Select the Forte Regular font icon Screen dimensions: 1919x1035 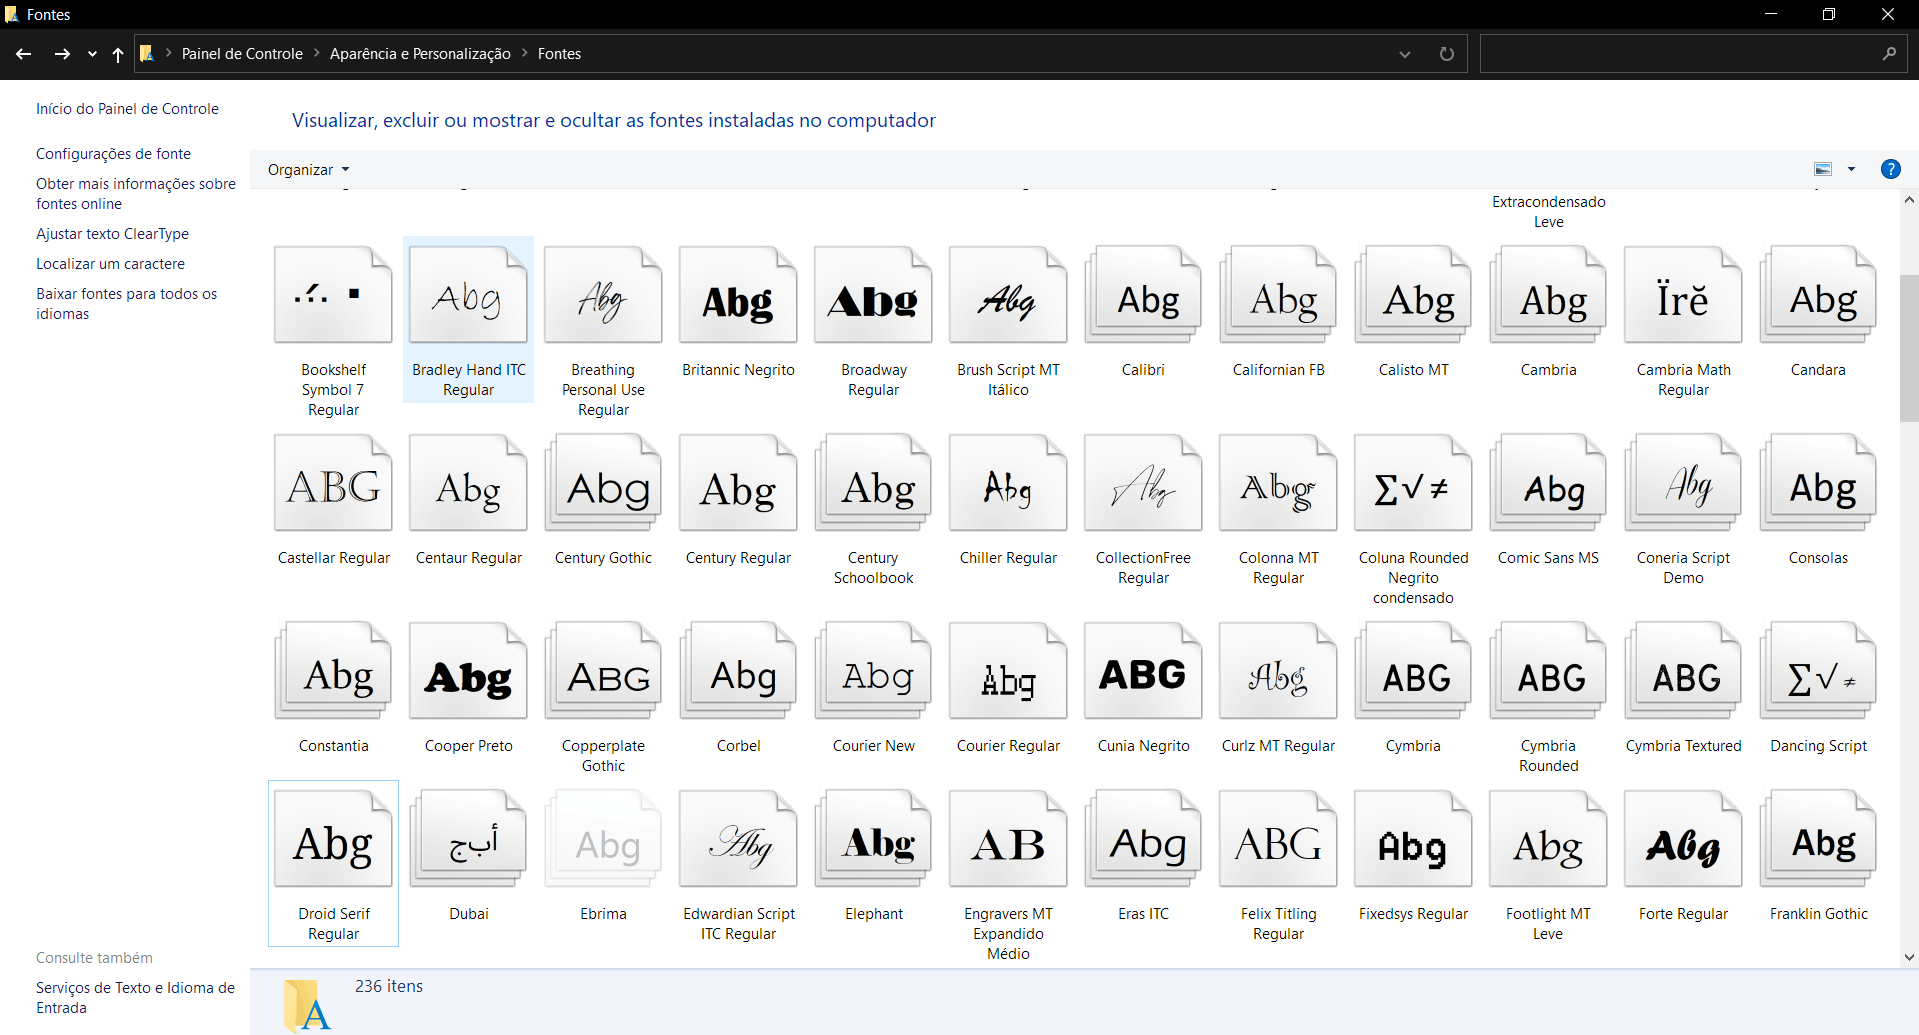pyautogui.click(x=1683, y=839)
